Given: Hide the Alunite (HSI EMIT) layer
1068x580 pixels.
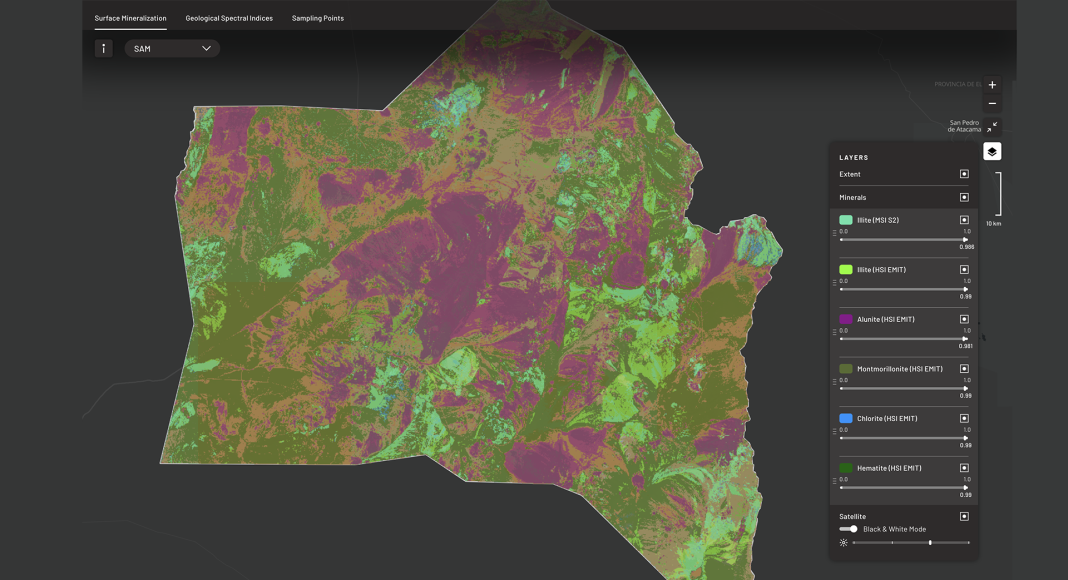Looking at the screenshot, I should (x=964, y=319).
